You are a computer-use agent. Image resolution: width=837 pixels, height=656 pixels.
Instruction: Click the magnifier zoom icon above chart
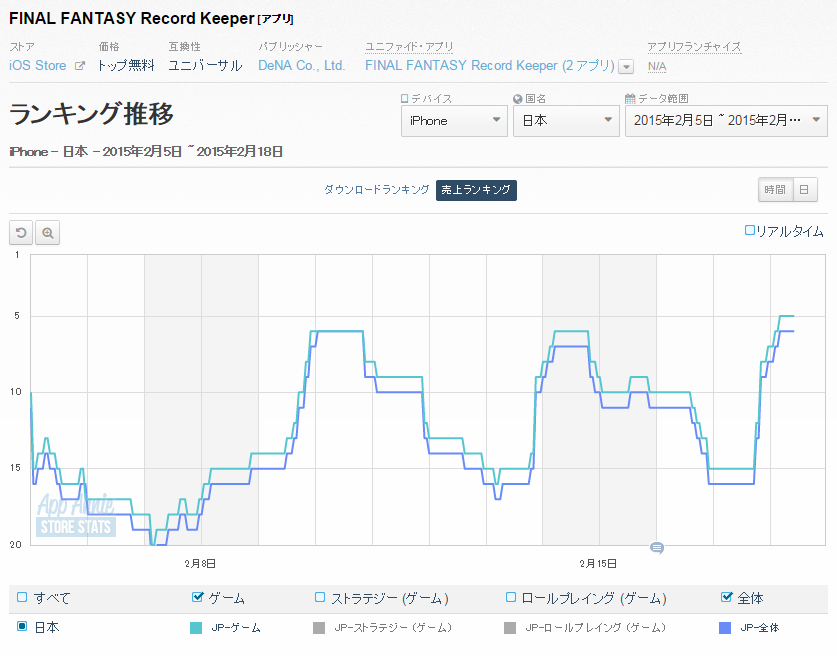(x=47, y=233)
